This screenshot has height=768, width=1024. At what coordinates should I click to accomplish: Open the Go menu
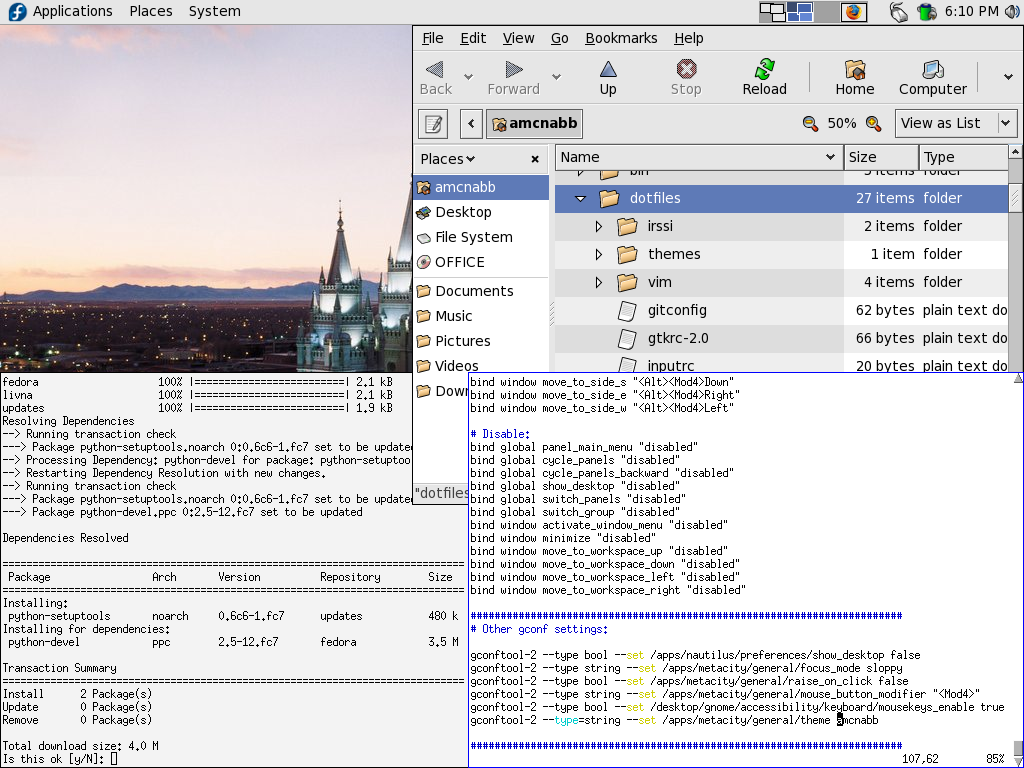560,38
